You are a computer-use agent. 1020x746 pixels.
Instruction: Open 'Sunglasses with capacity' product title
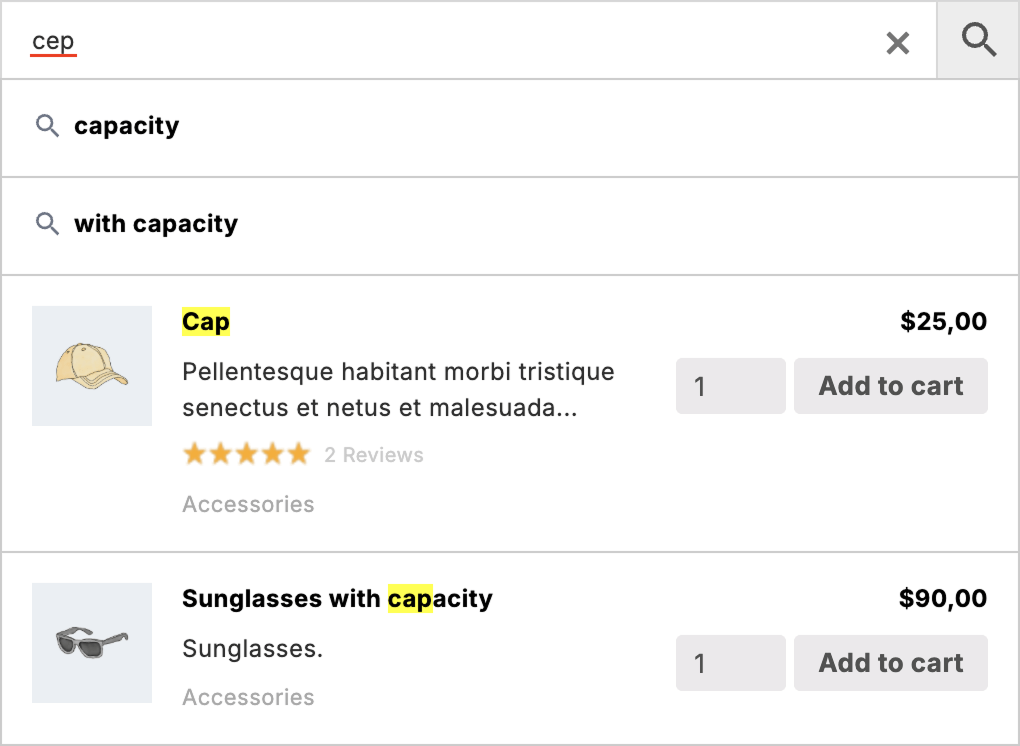(x=337, y=599)
